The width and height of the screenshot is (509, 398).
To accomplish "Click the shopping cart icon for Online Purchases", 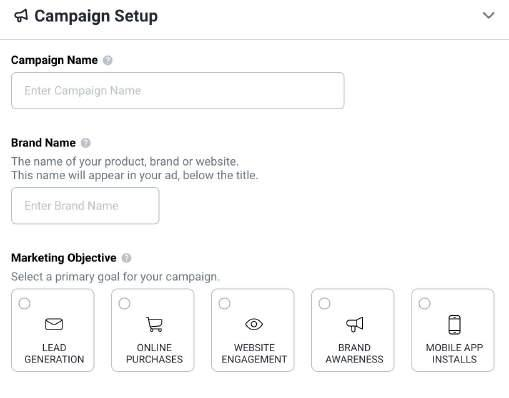I will pyautogui.click(x=154, y=324).
